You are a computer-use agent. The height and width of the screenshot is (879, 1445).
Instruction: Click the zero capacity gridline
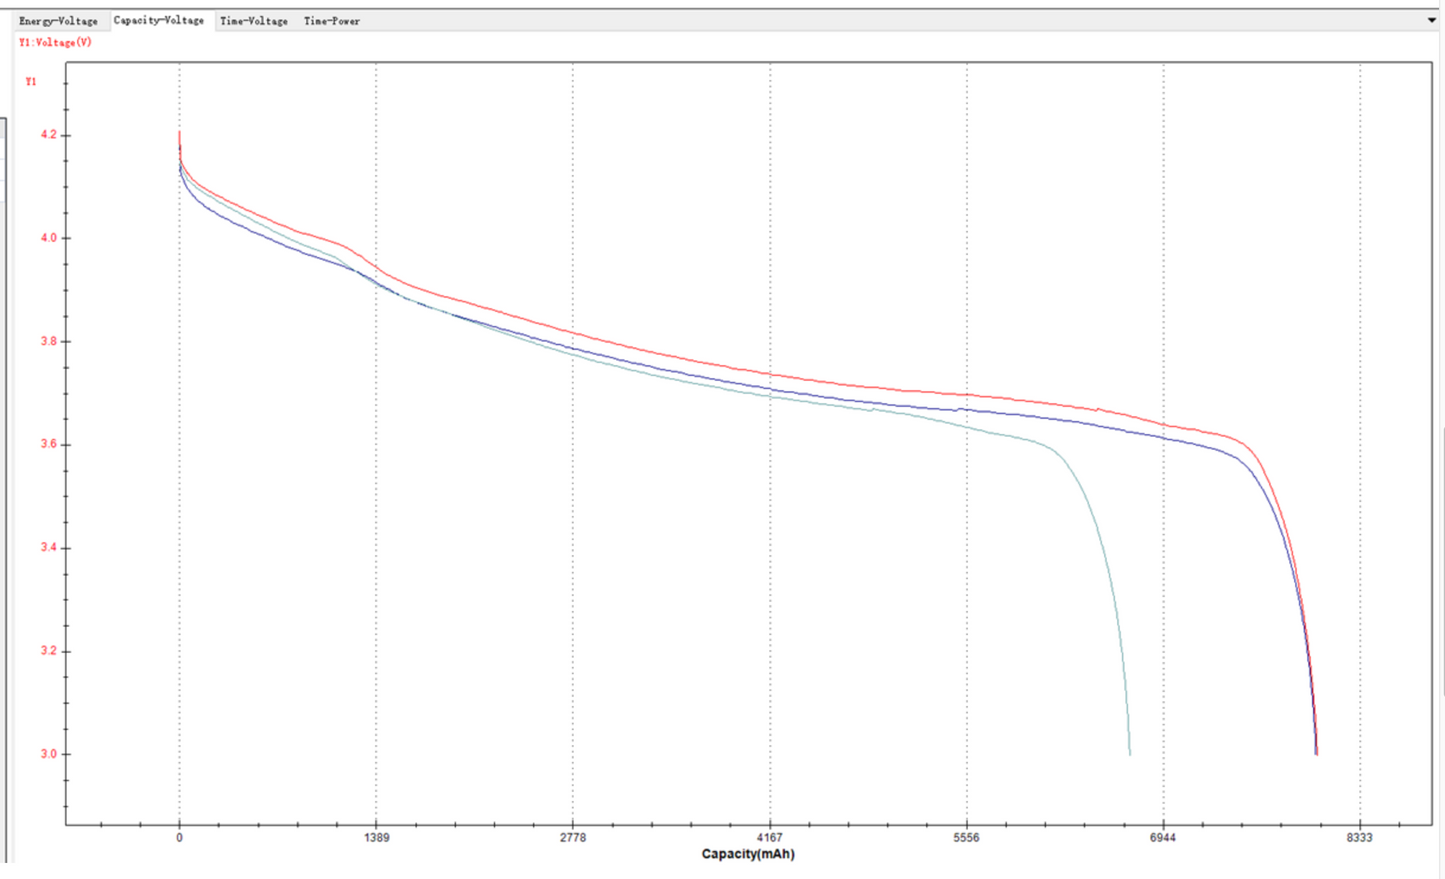[180, 450]
